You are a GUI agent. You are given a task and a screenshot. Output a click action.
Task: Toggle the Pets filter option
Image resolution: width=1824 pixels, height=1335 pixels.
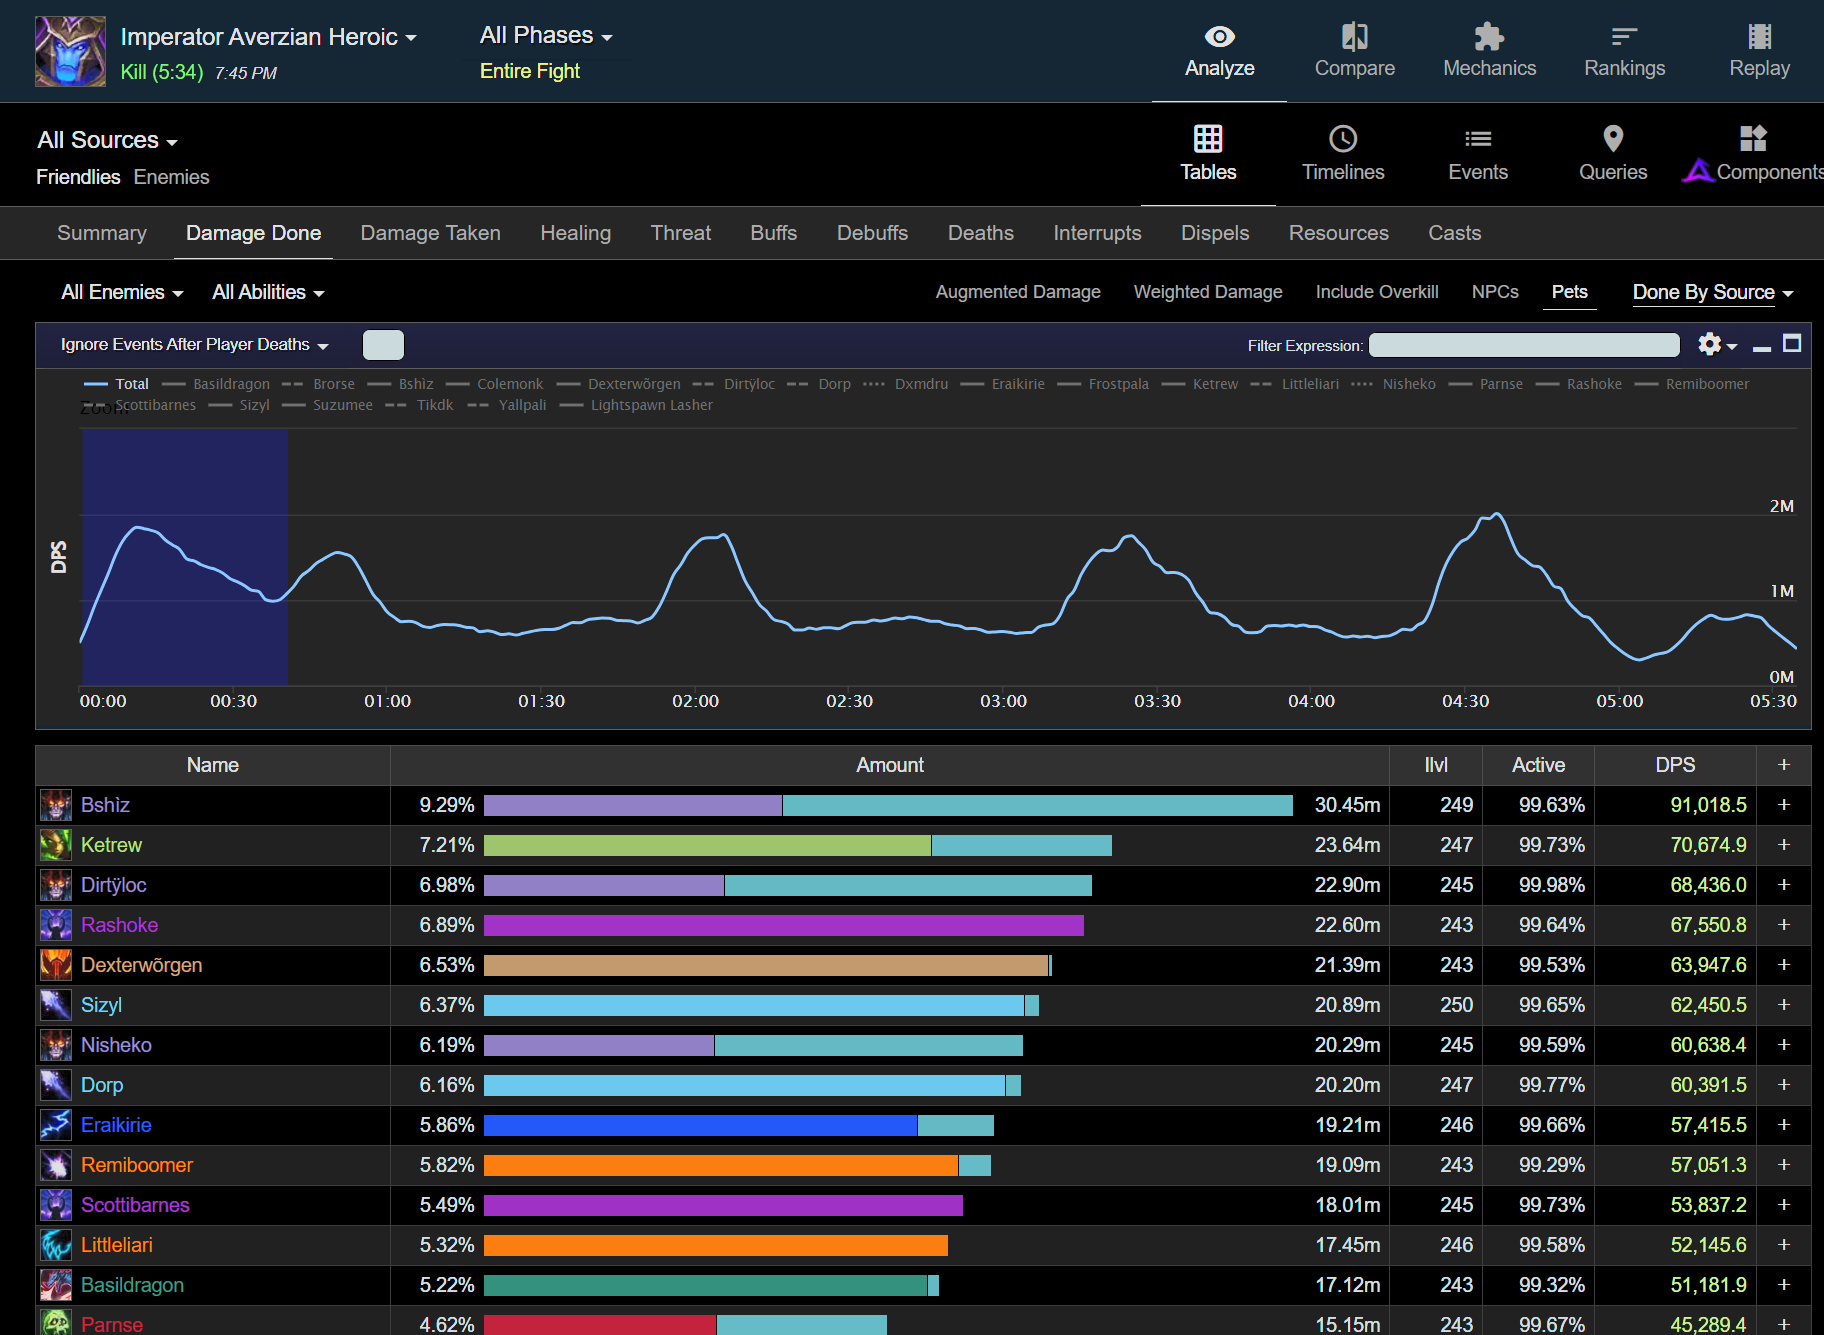(x=1569, y=292)
